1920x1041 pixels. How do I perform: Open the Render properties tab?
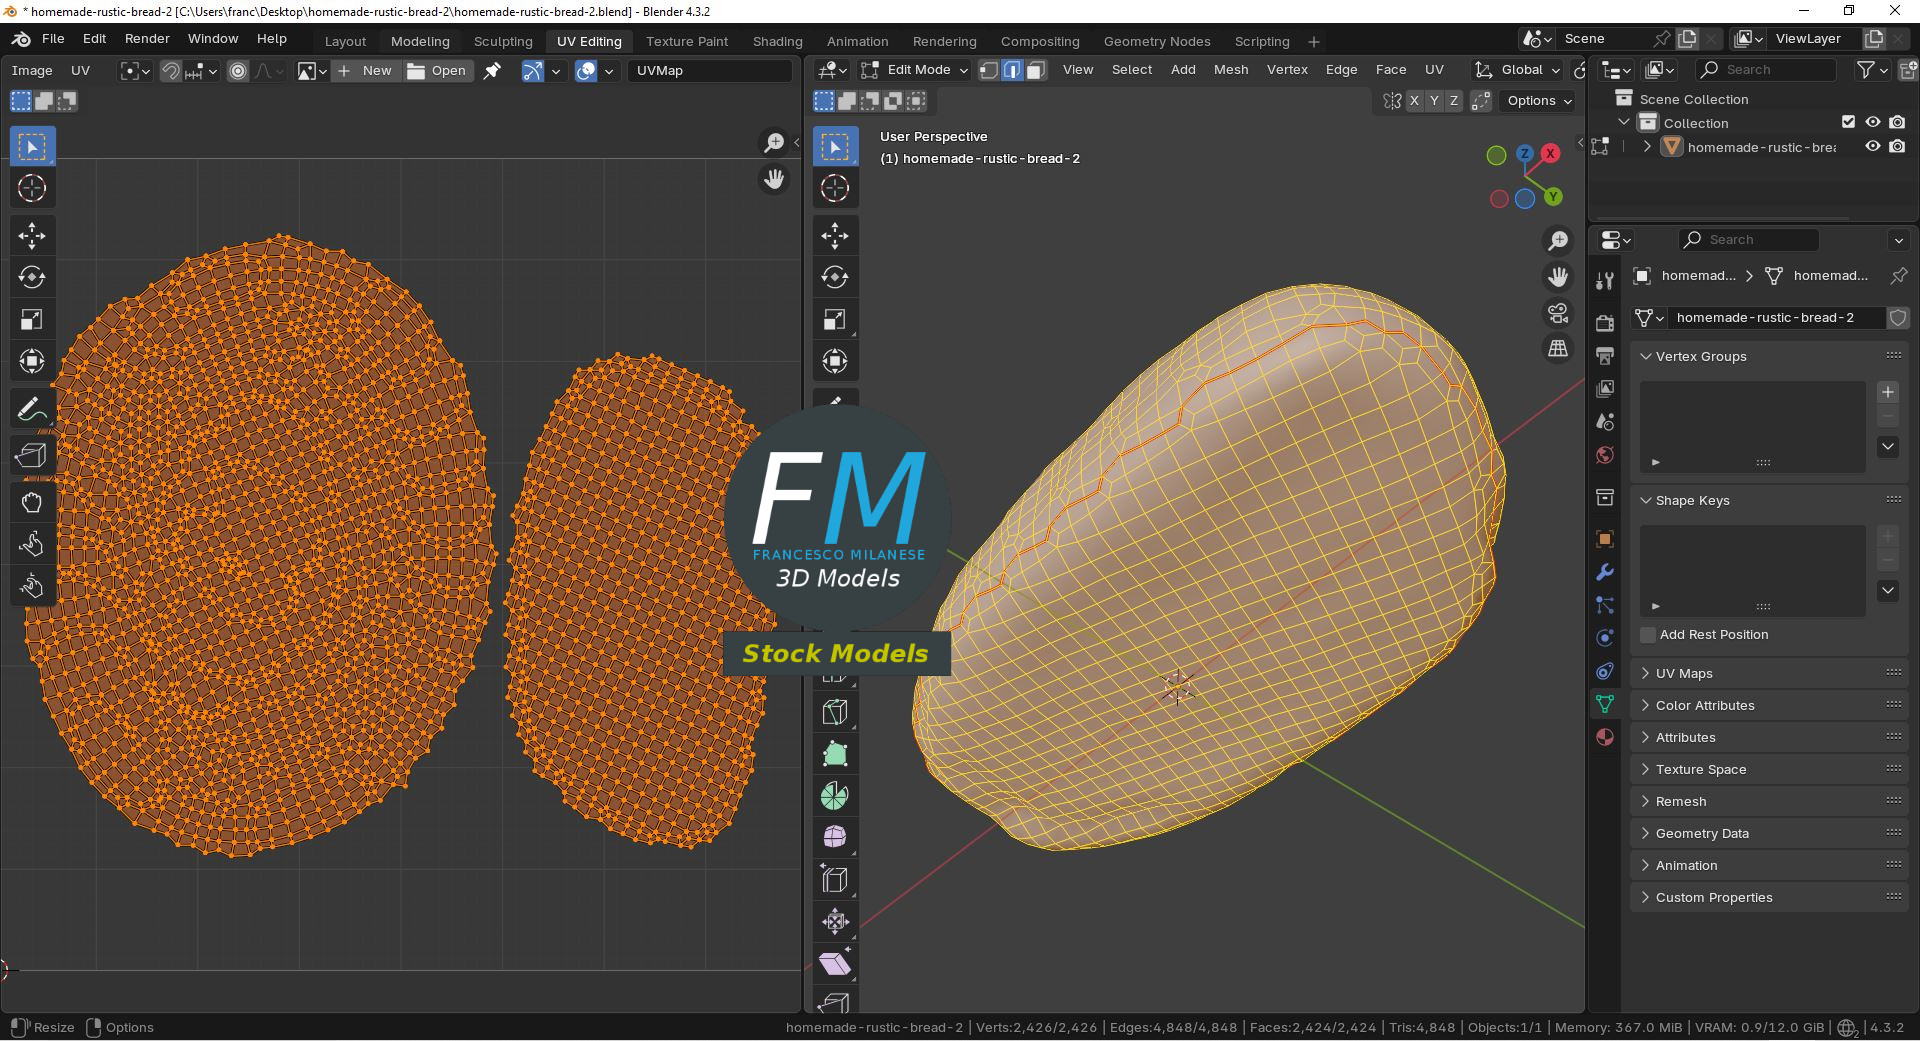coord(1605,323)
